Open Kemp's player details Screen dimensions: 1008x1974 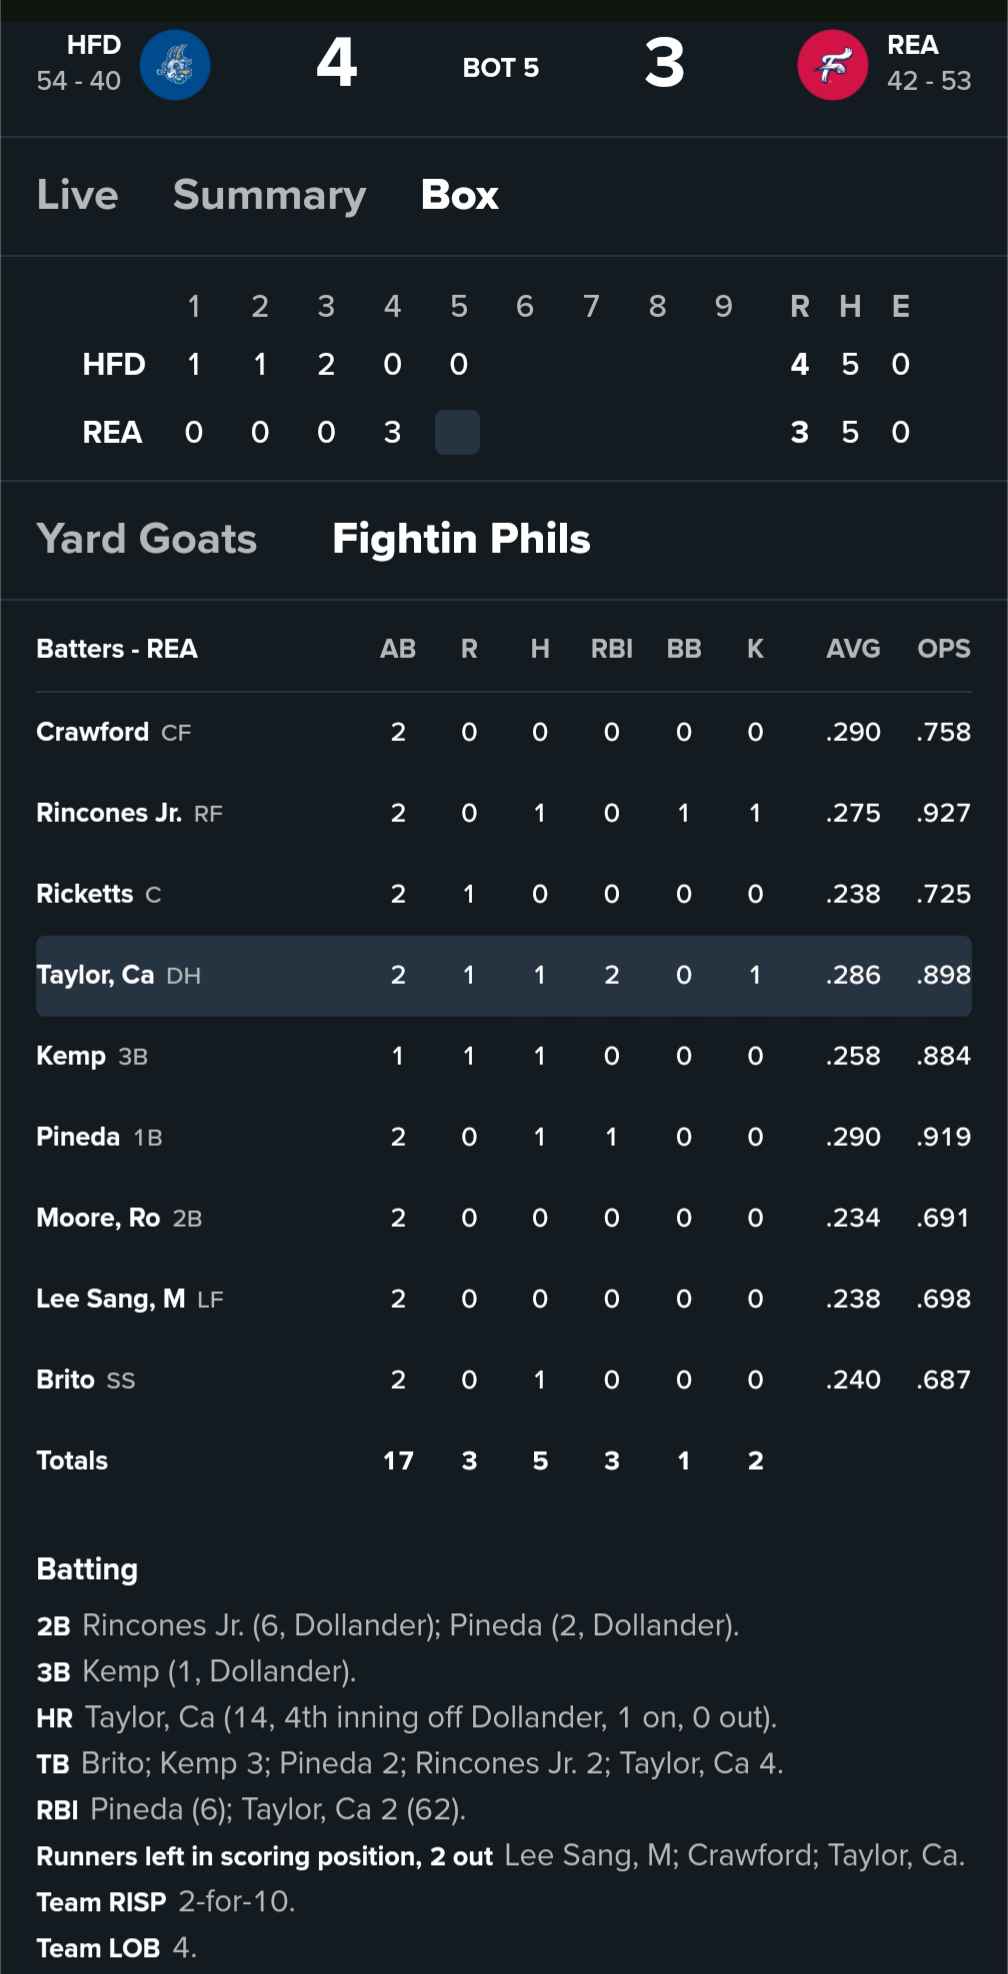[x=71, y=1056]
